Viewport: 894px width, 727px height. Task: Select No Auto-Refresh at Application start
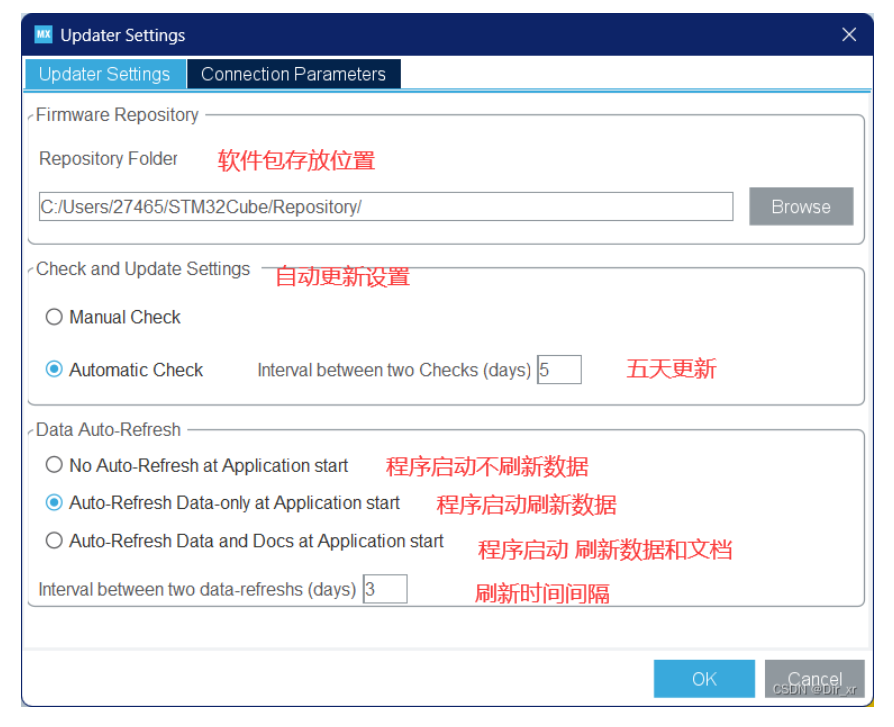tap(54, 465)
